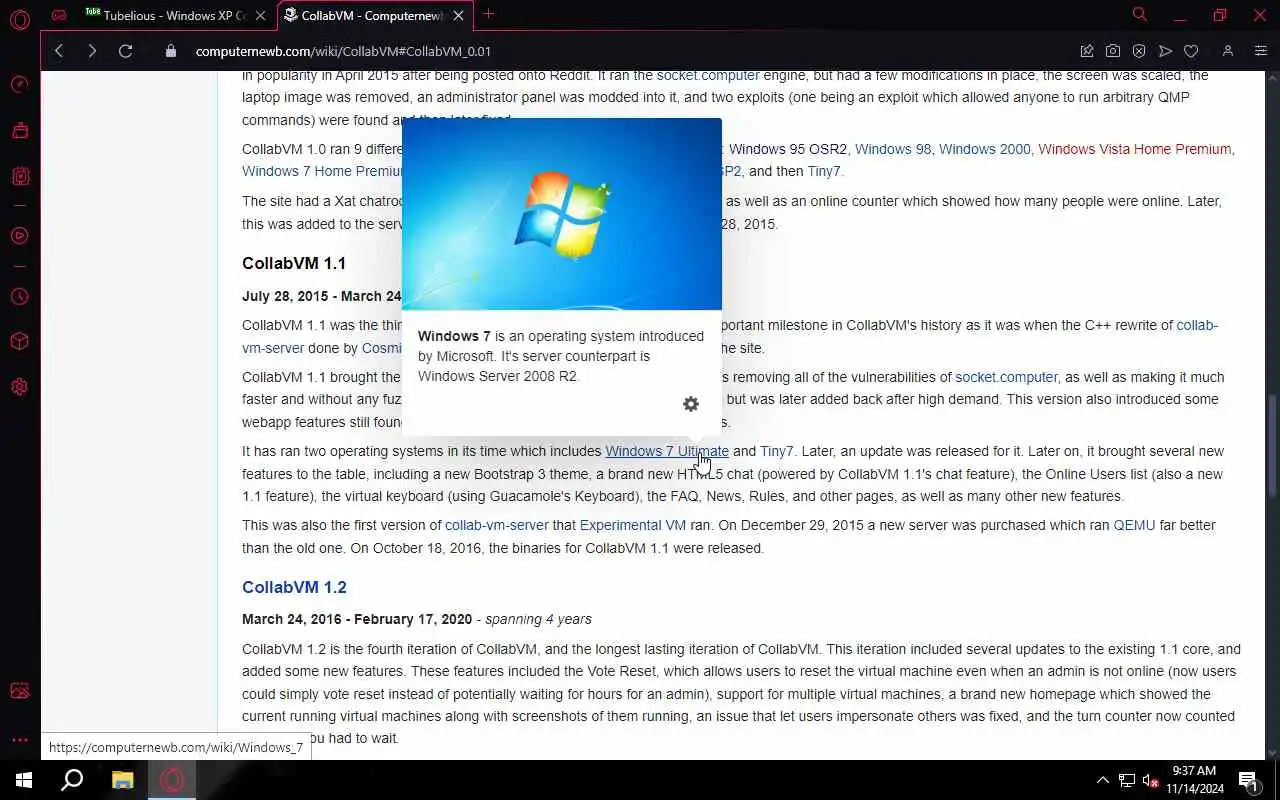1280x800 pixels.
Task: Open the Windows Start menu
Action: [24, 780]
